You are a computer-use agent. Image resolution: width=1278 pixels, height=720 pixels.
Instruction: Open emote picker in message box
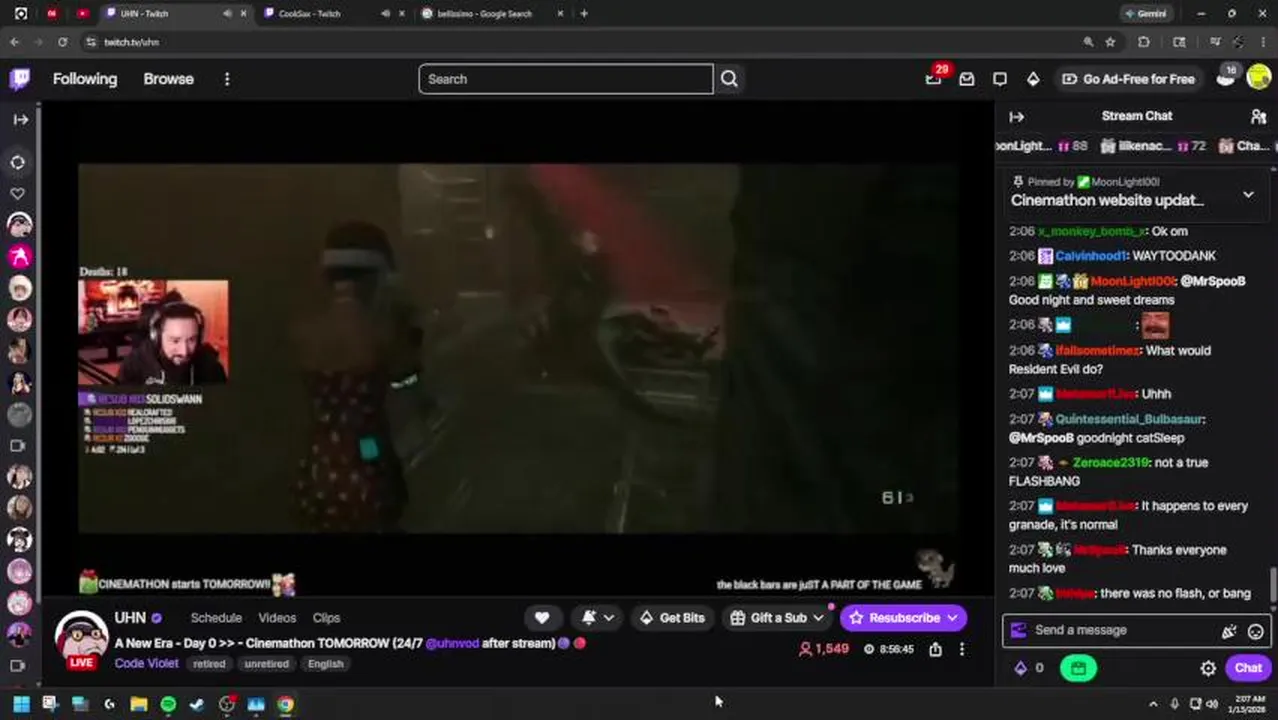coord(1255,631)
